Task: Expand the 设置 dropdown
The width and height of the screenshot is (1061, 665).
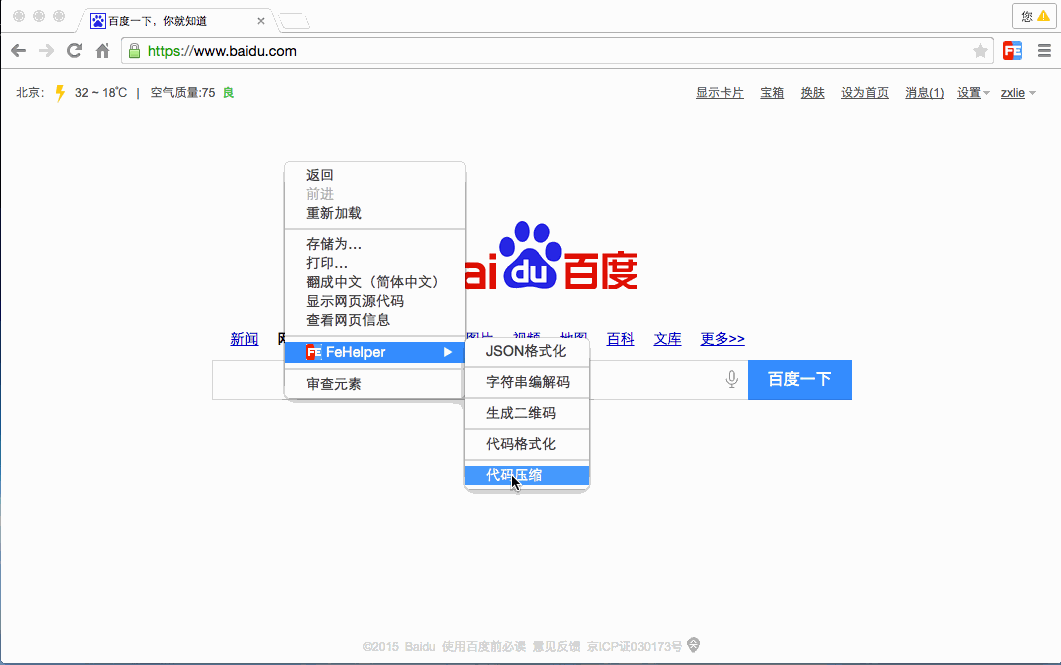Action: 973,93
